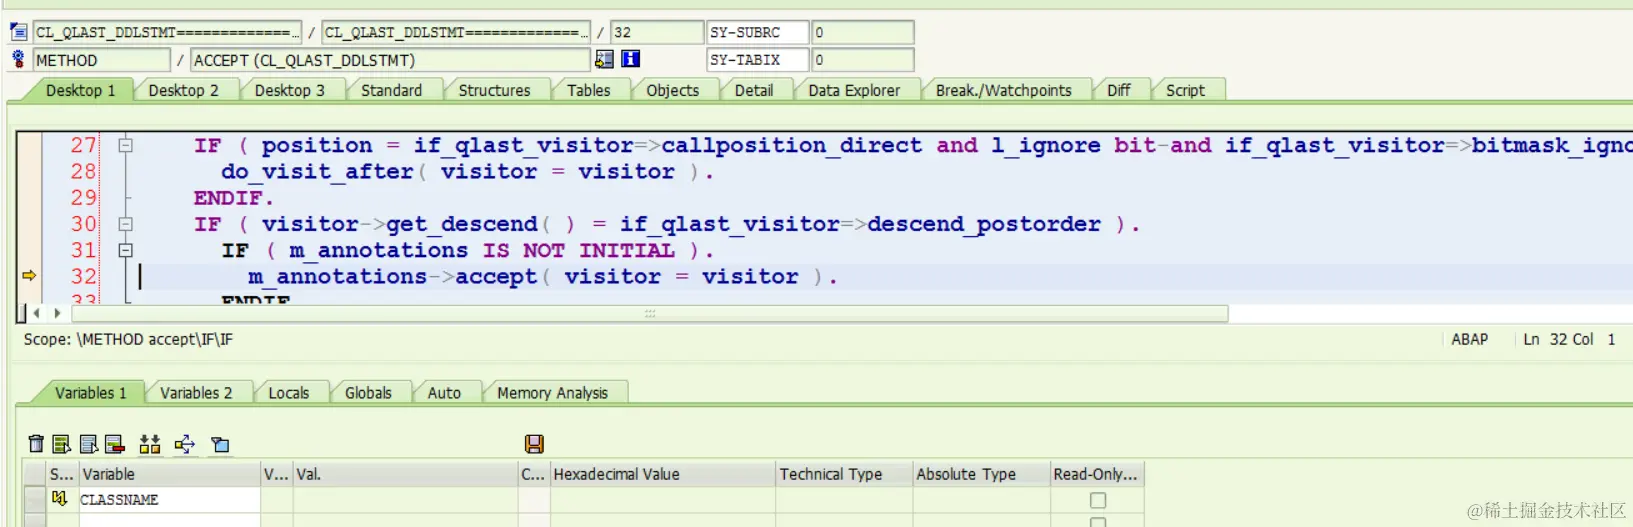Open the Desktop 3 tab
Image resolution: width=1633 pixels, height=527 pixels.
(x=290, y=90)
